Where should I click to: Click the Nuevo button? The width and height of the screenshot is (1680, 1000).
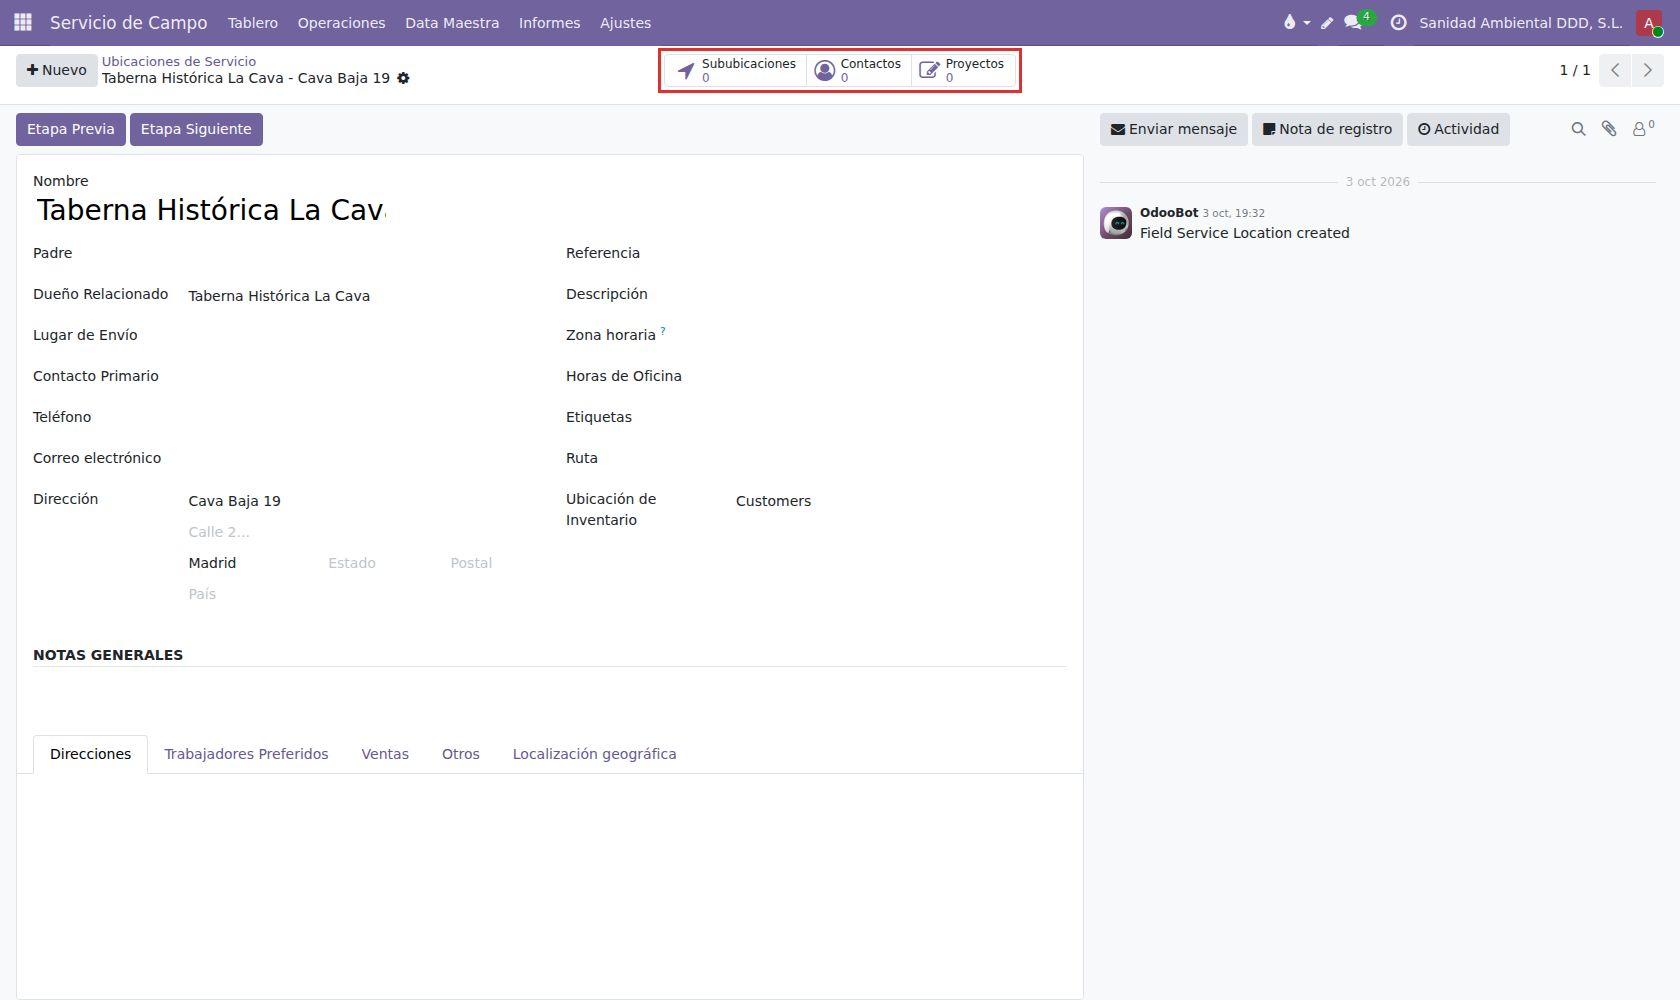coord(57,70)
